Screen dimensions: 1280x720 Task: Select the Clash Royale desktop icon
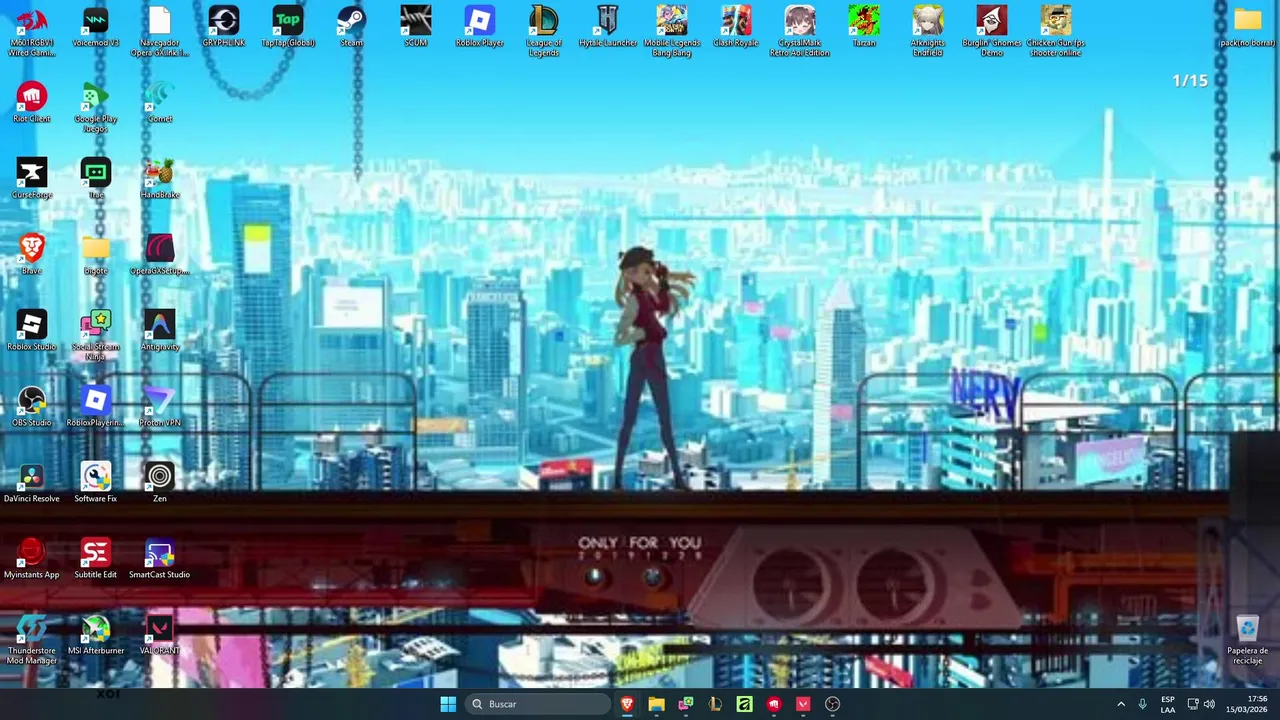pos(736,28)
